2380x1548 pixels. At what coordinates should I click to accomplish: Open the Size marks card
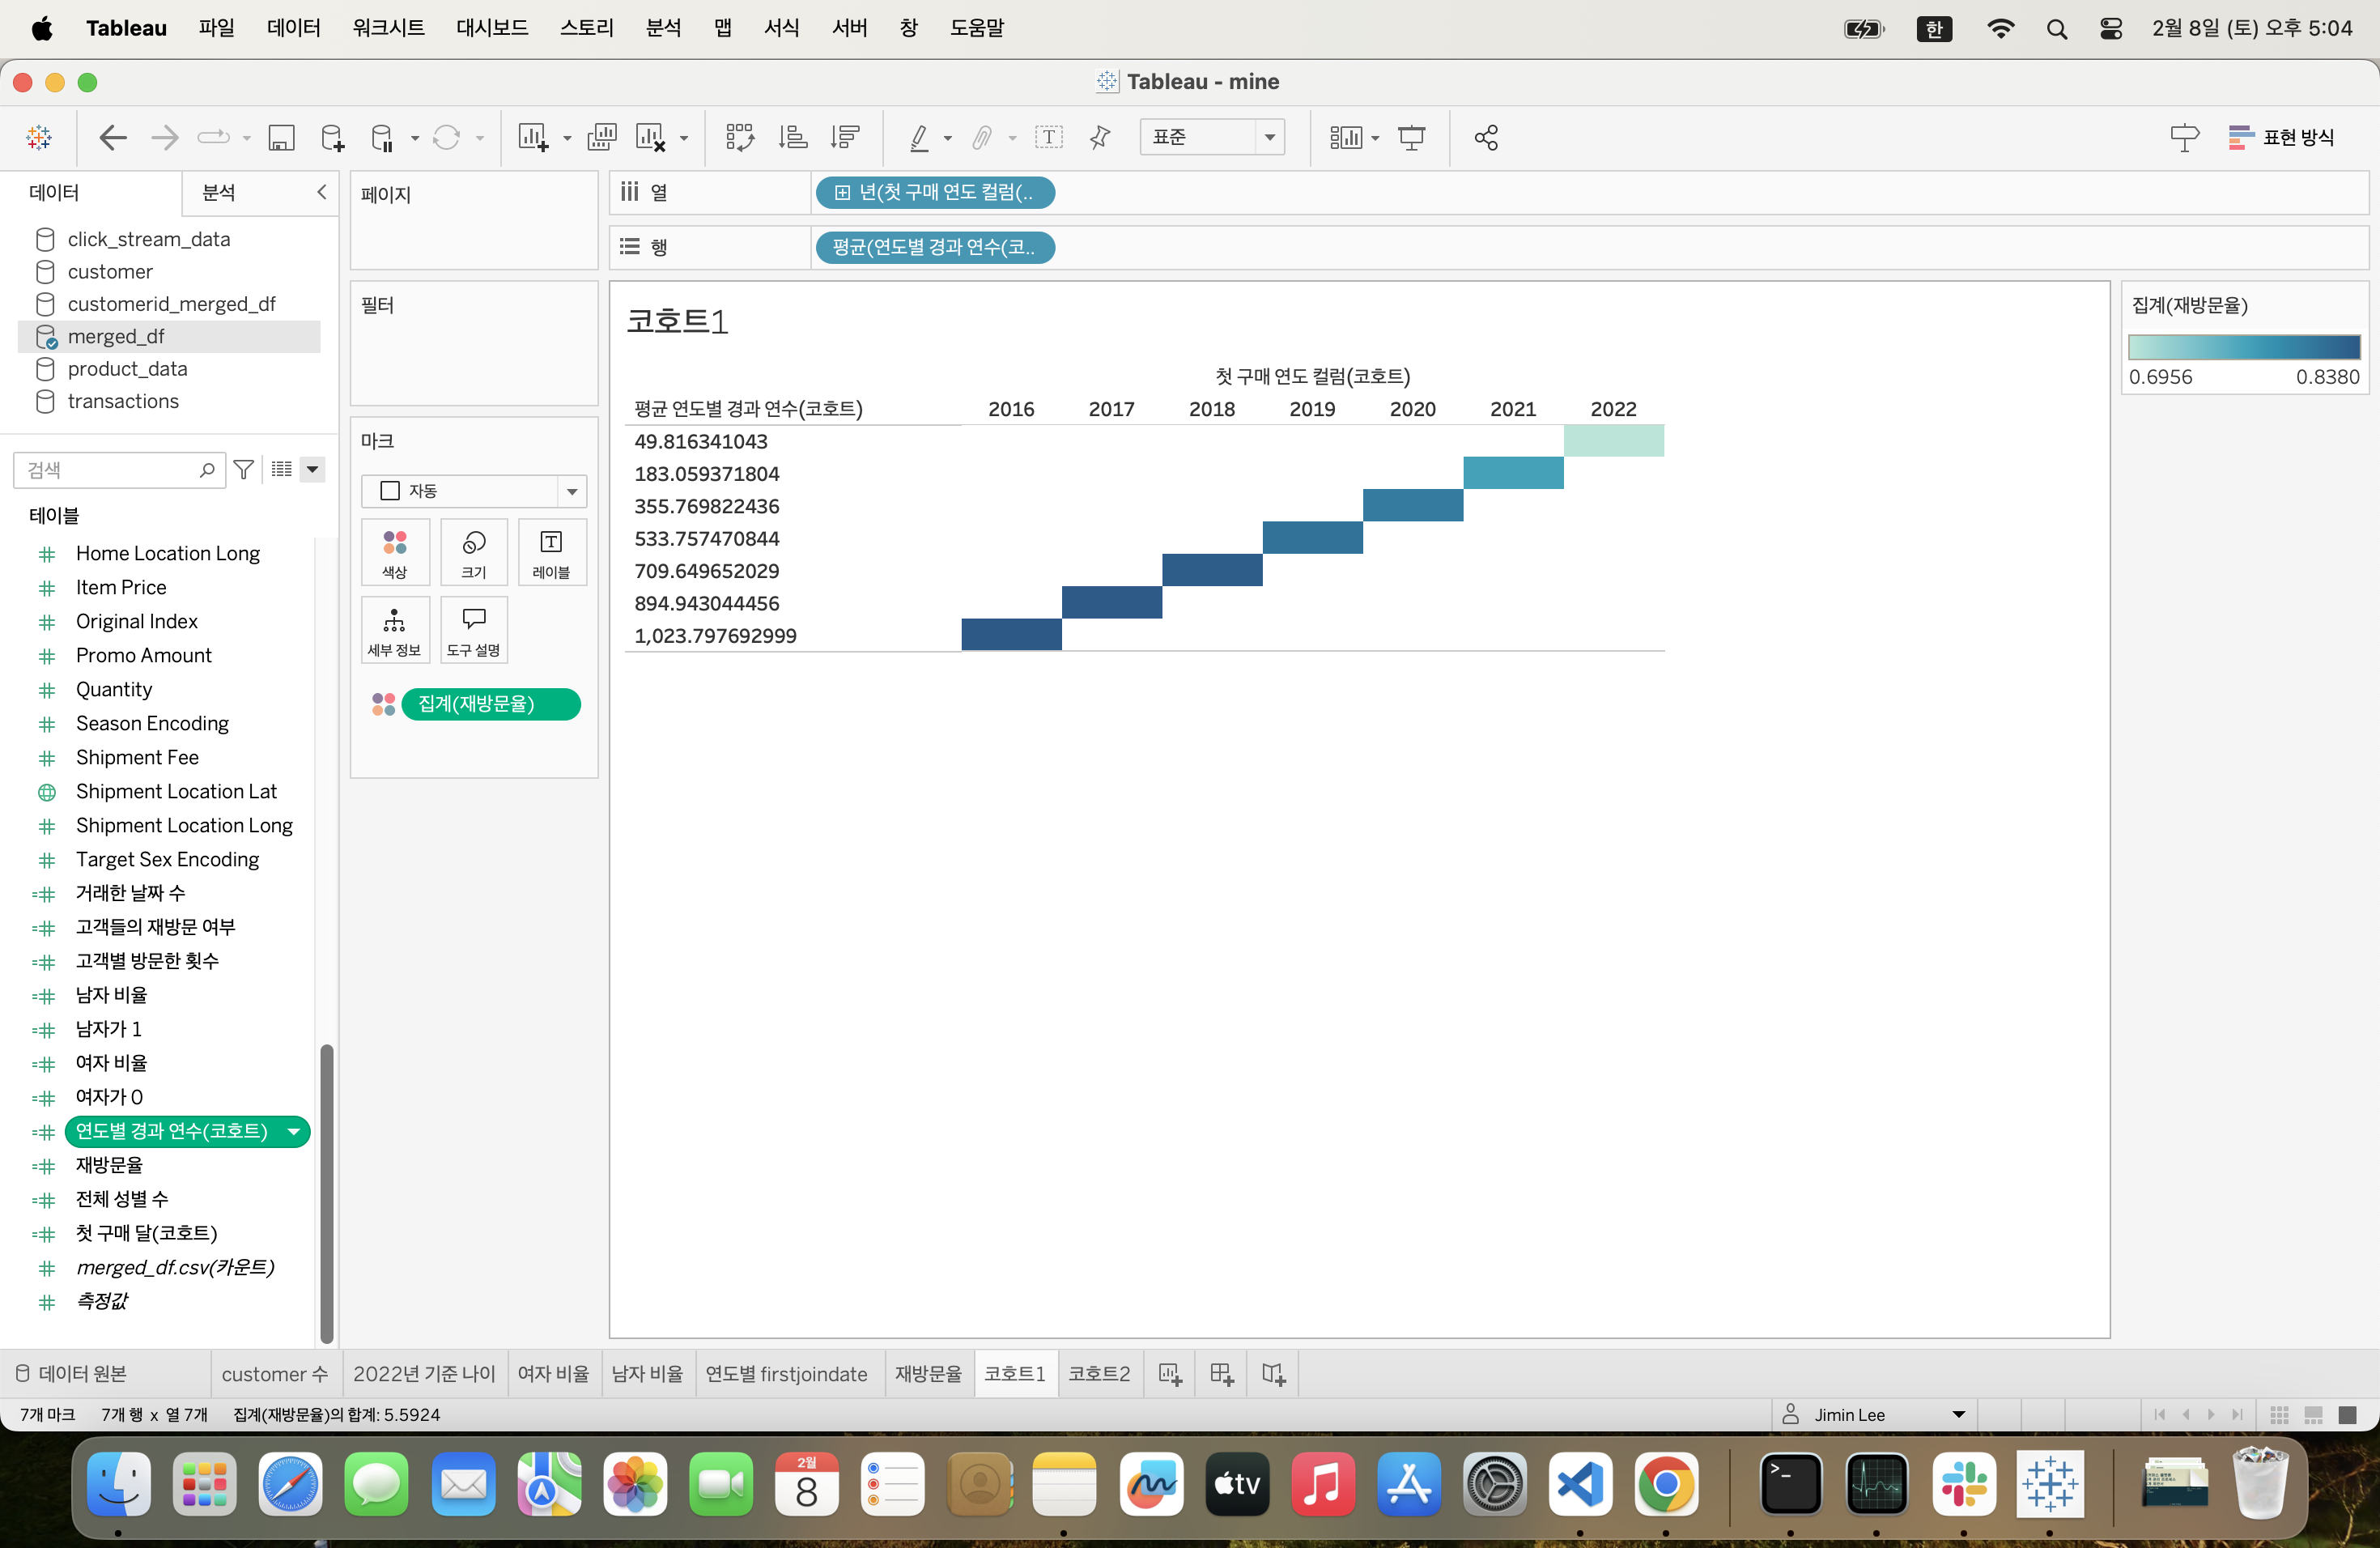tap(473, 552)
